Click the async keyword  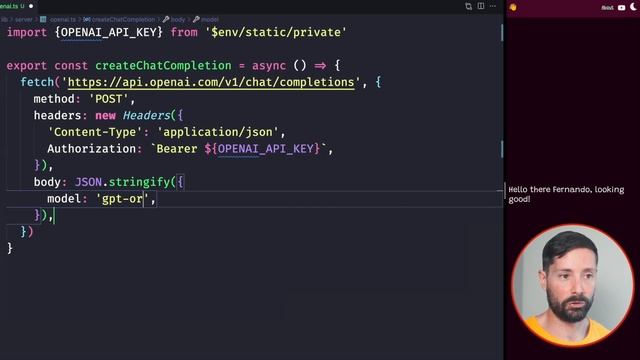coord(269,66)
